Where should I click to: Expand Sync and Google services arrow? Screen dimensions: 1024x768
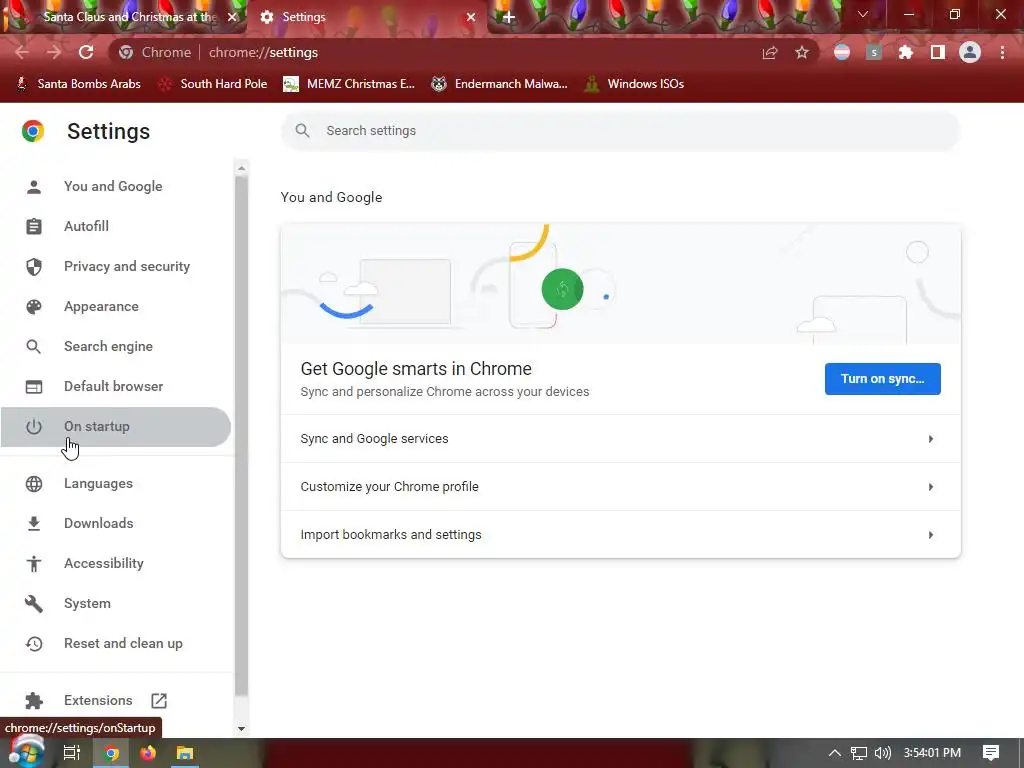(931, 439)
